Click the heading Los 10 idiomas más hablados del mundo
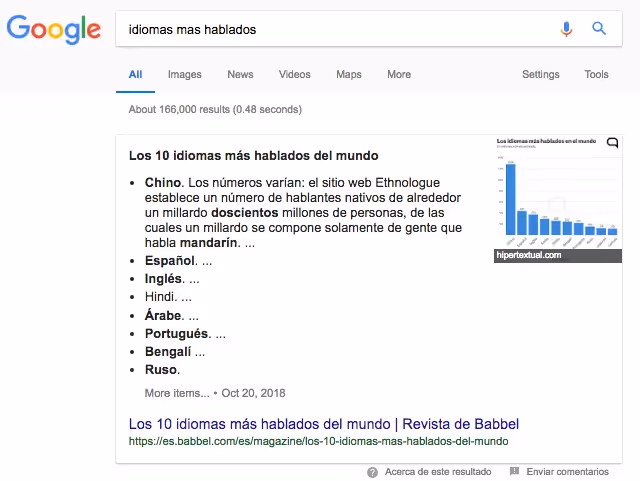640x481 pixels. (x=253, y=156)
